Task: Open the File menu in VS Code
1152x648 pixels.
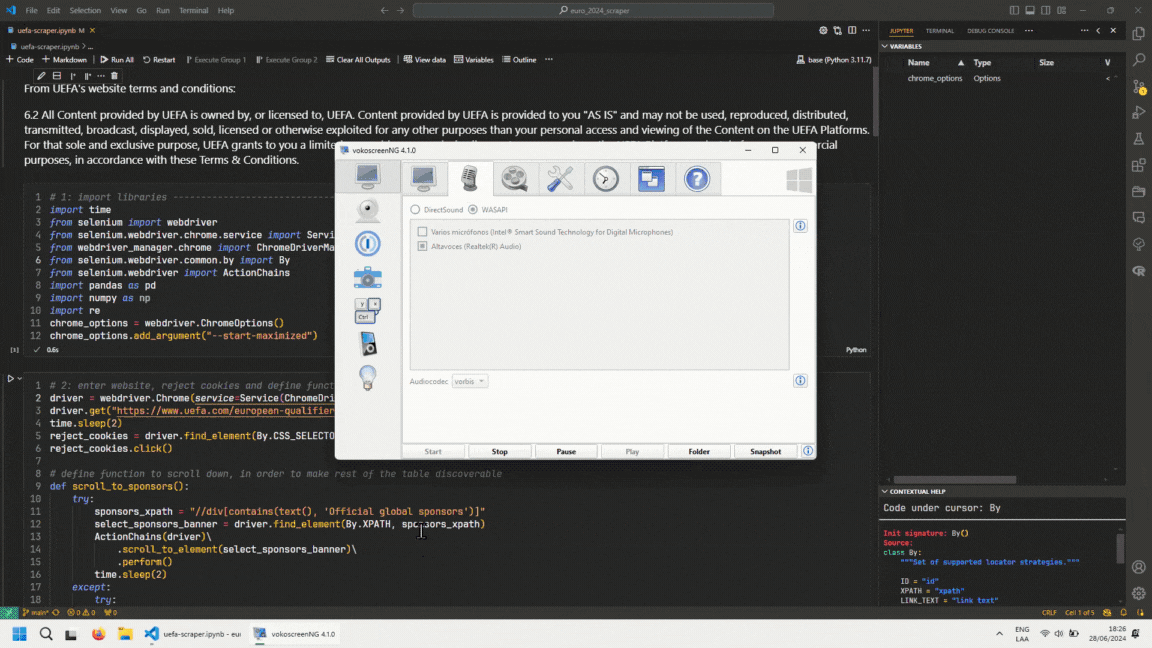Action: point(32,10)
